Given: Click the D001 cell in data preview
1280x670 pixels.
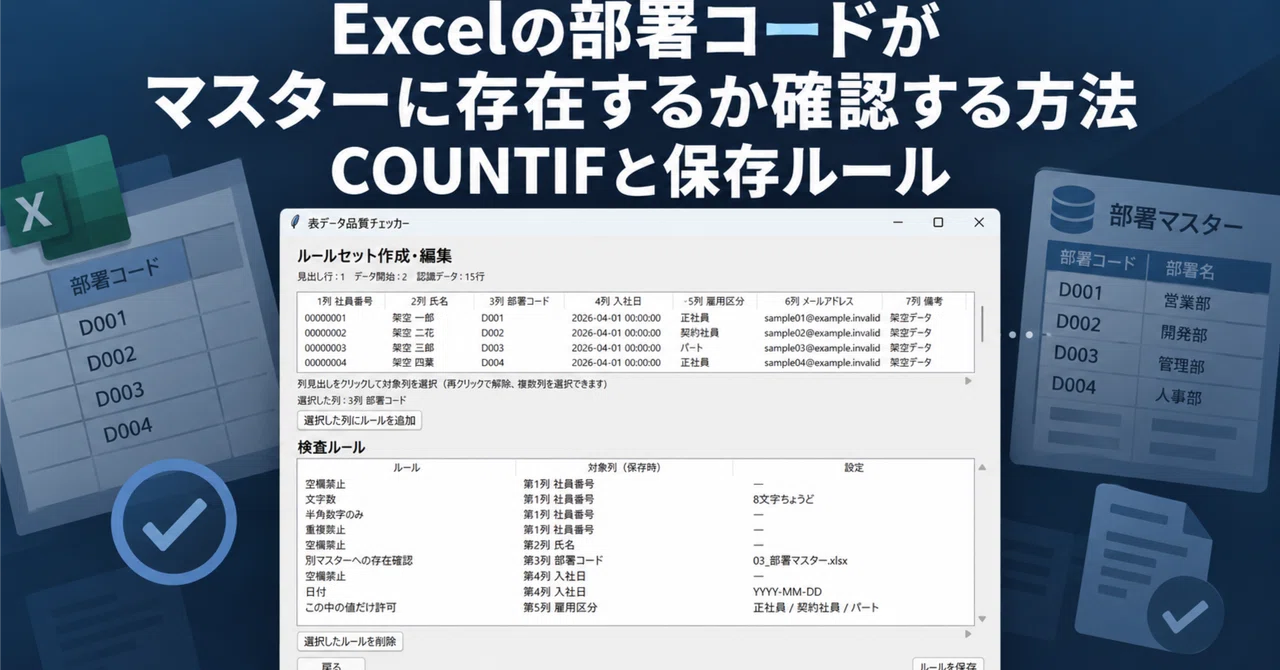Looking at the screenshot, I should click(x=493, y=318).
